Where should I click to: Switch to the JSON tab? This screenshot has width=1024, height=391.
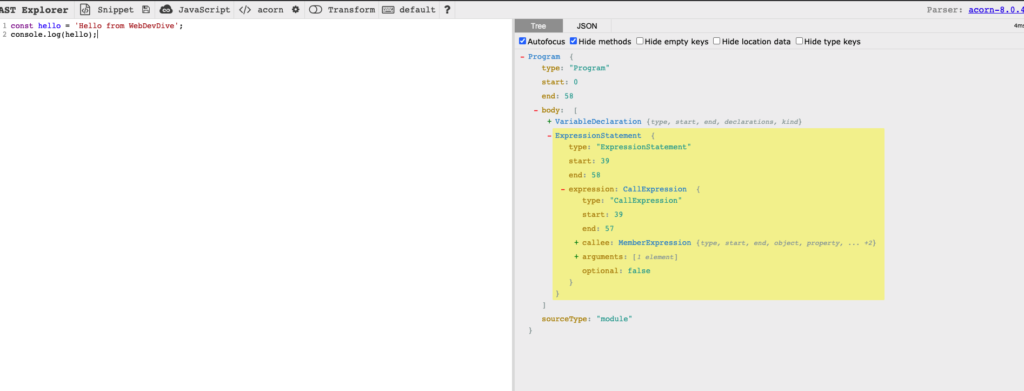pos(586,26)
